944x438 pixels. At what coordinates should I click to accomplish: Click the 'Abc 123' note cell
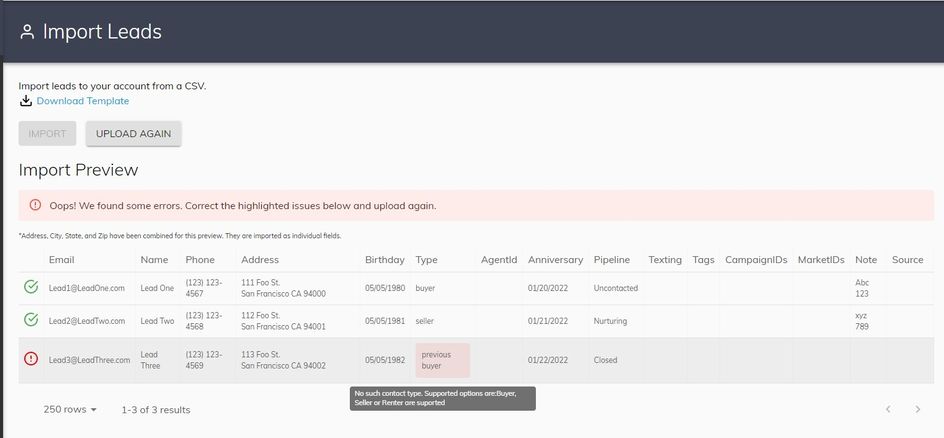pyautogui.click(x=863, y=288)
